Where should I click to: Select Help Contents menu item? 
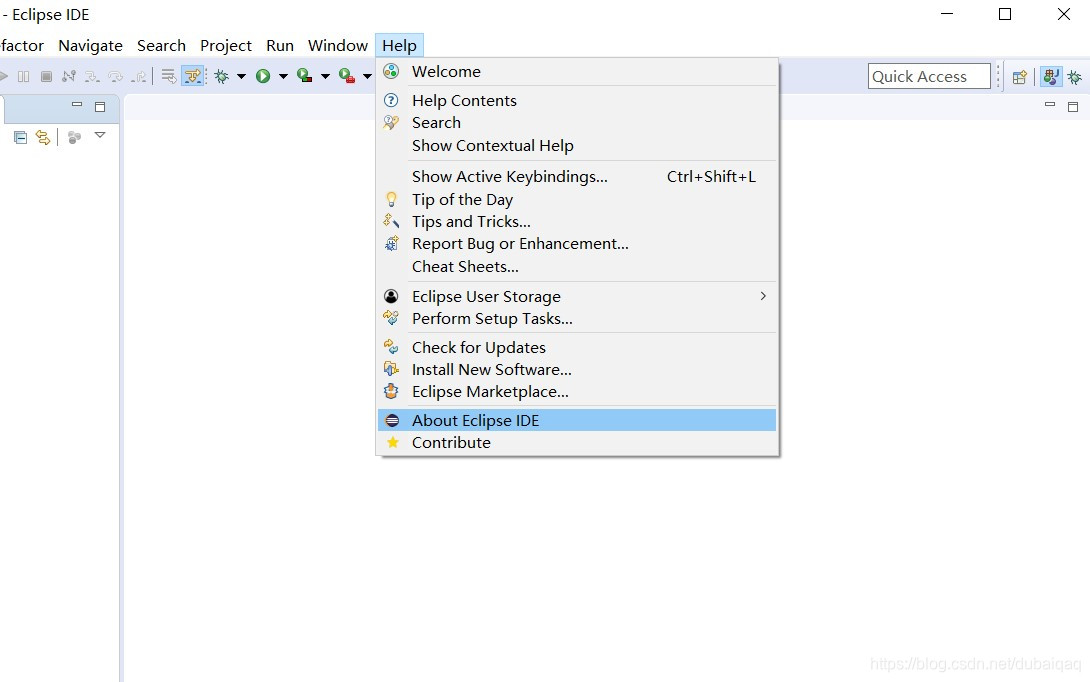tap(577, 101)
